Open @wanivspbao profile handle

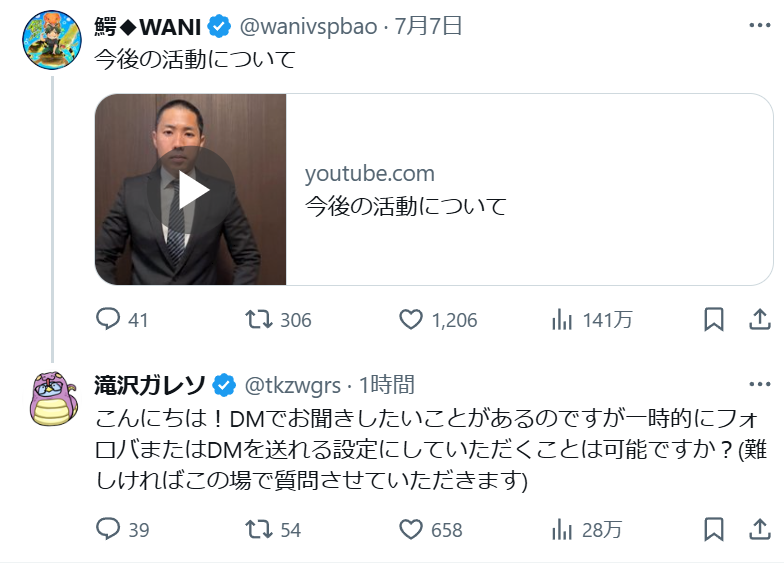point(308,26)
